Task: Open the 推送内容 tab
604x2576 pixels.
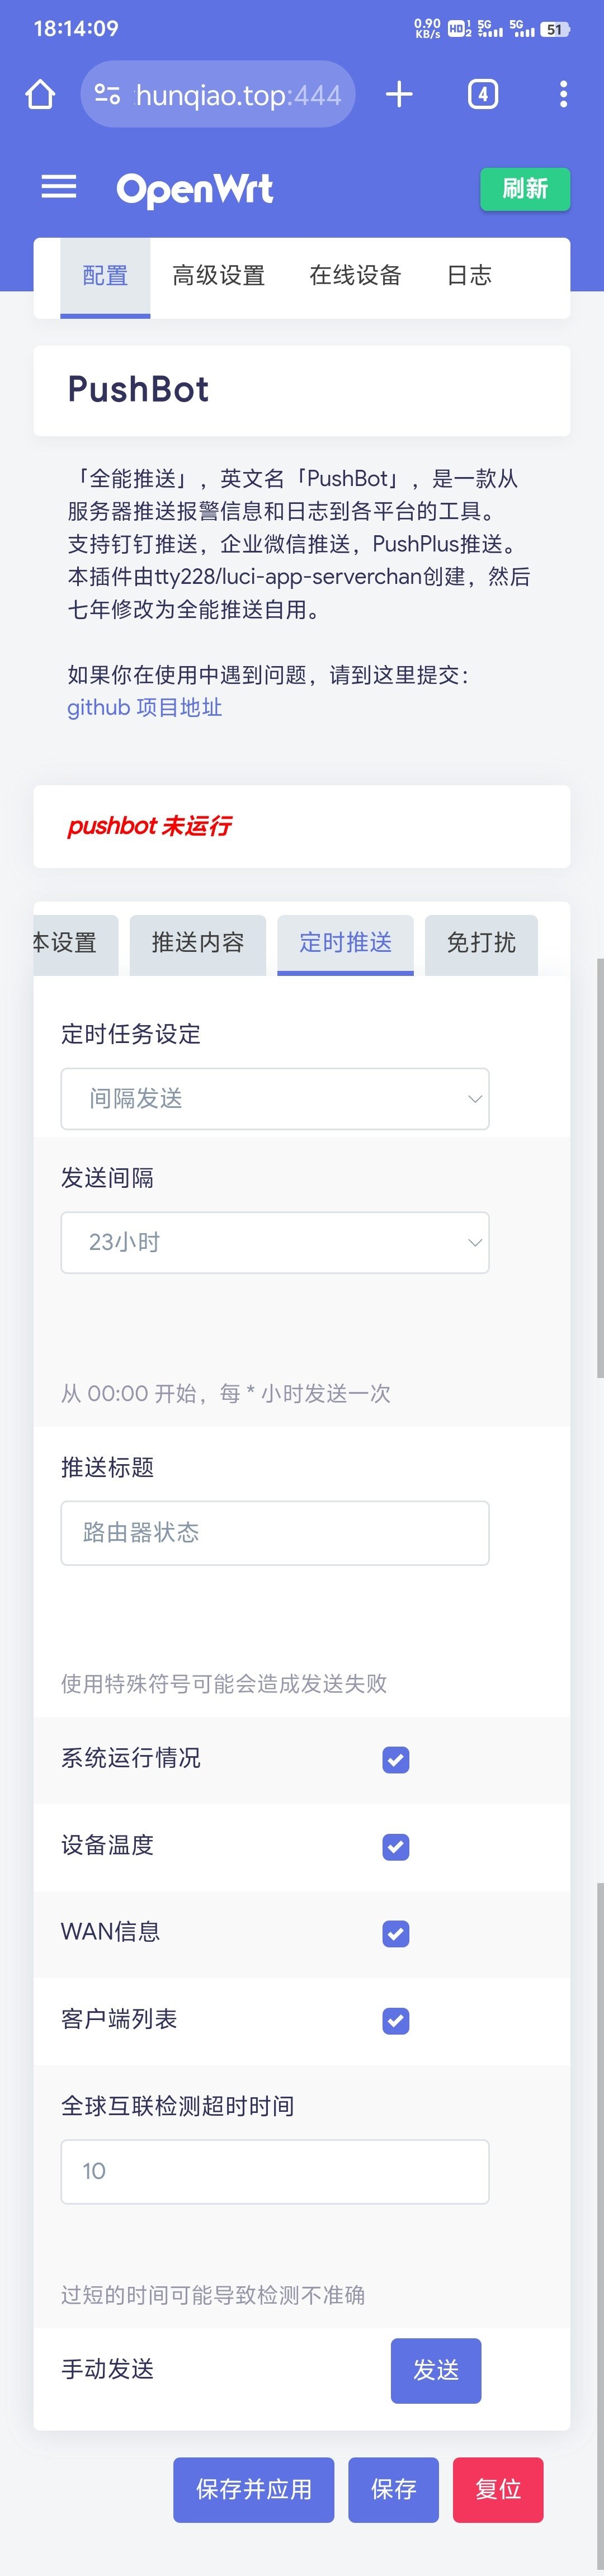Action: pos(198,943)
